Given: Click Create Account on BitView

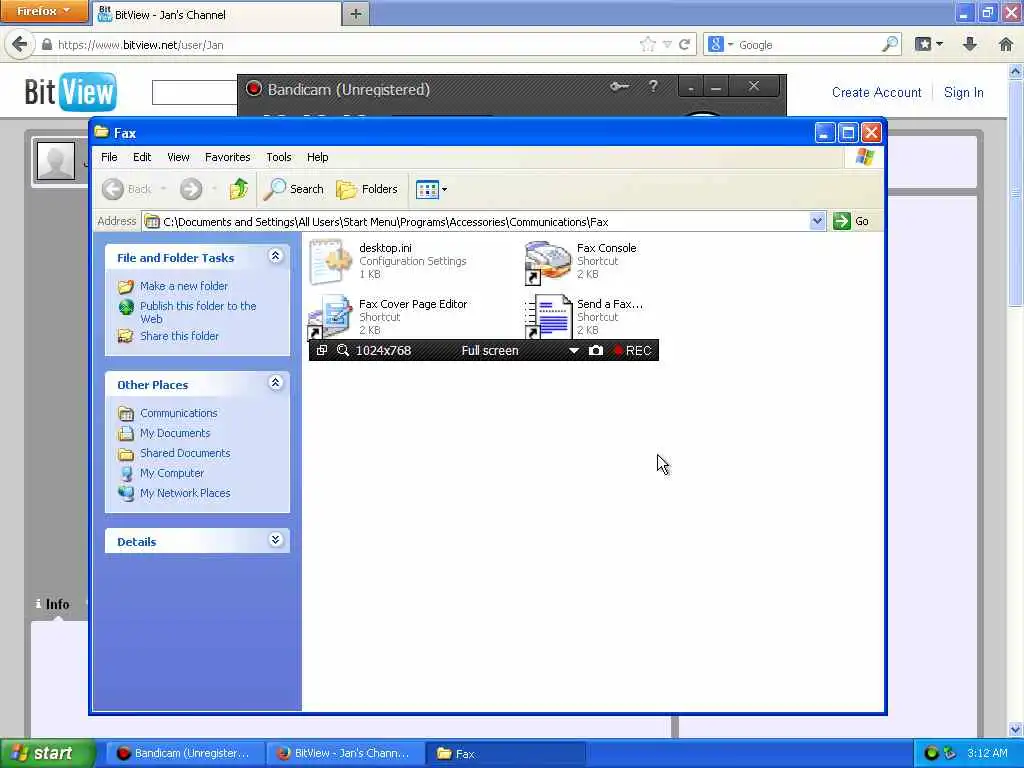Looking at the screenshot, I should pos(876,93).
